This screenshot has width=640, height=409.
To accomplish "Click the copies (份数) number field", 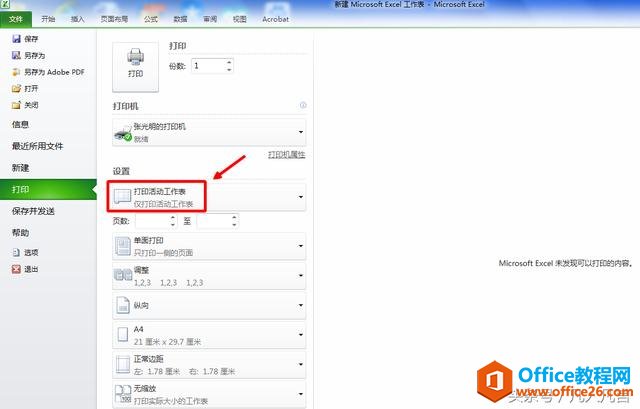I will point(208,66).
